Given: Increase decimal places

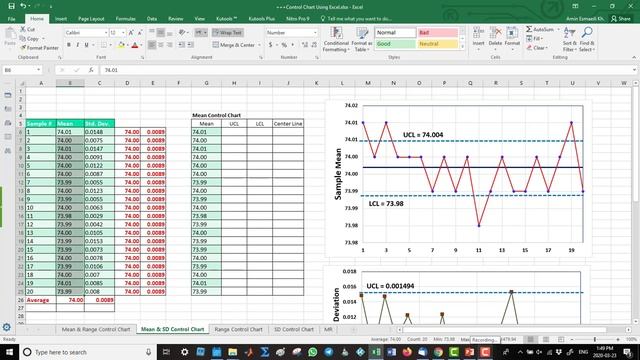Looking at the screenshot, I should click(x=304, y=45).
